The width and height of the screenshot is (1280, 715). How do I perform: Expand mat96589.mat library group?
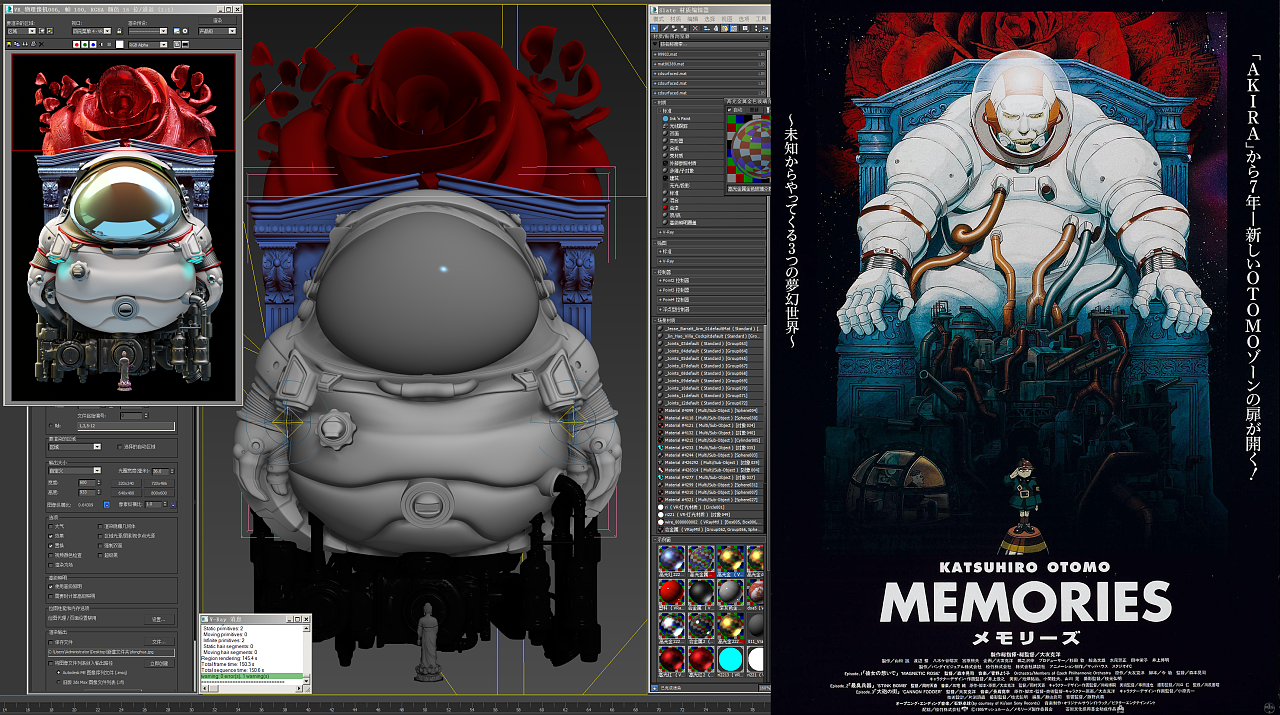point(707,64)
